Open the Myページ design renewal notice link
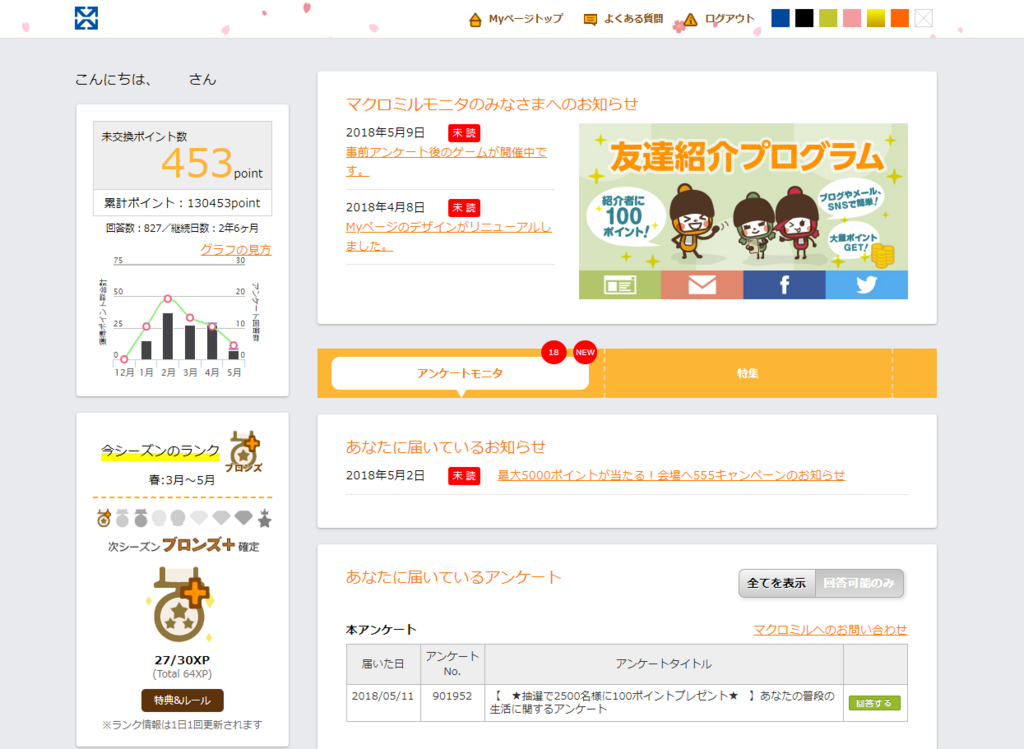 tap(449, 236)
